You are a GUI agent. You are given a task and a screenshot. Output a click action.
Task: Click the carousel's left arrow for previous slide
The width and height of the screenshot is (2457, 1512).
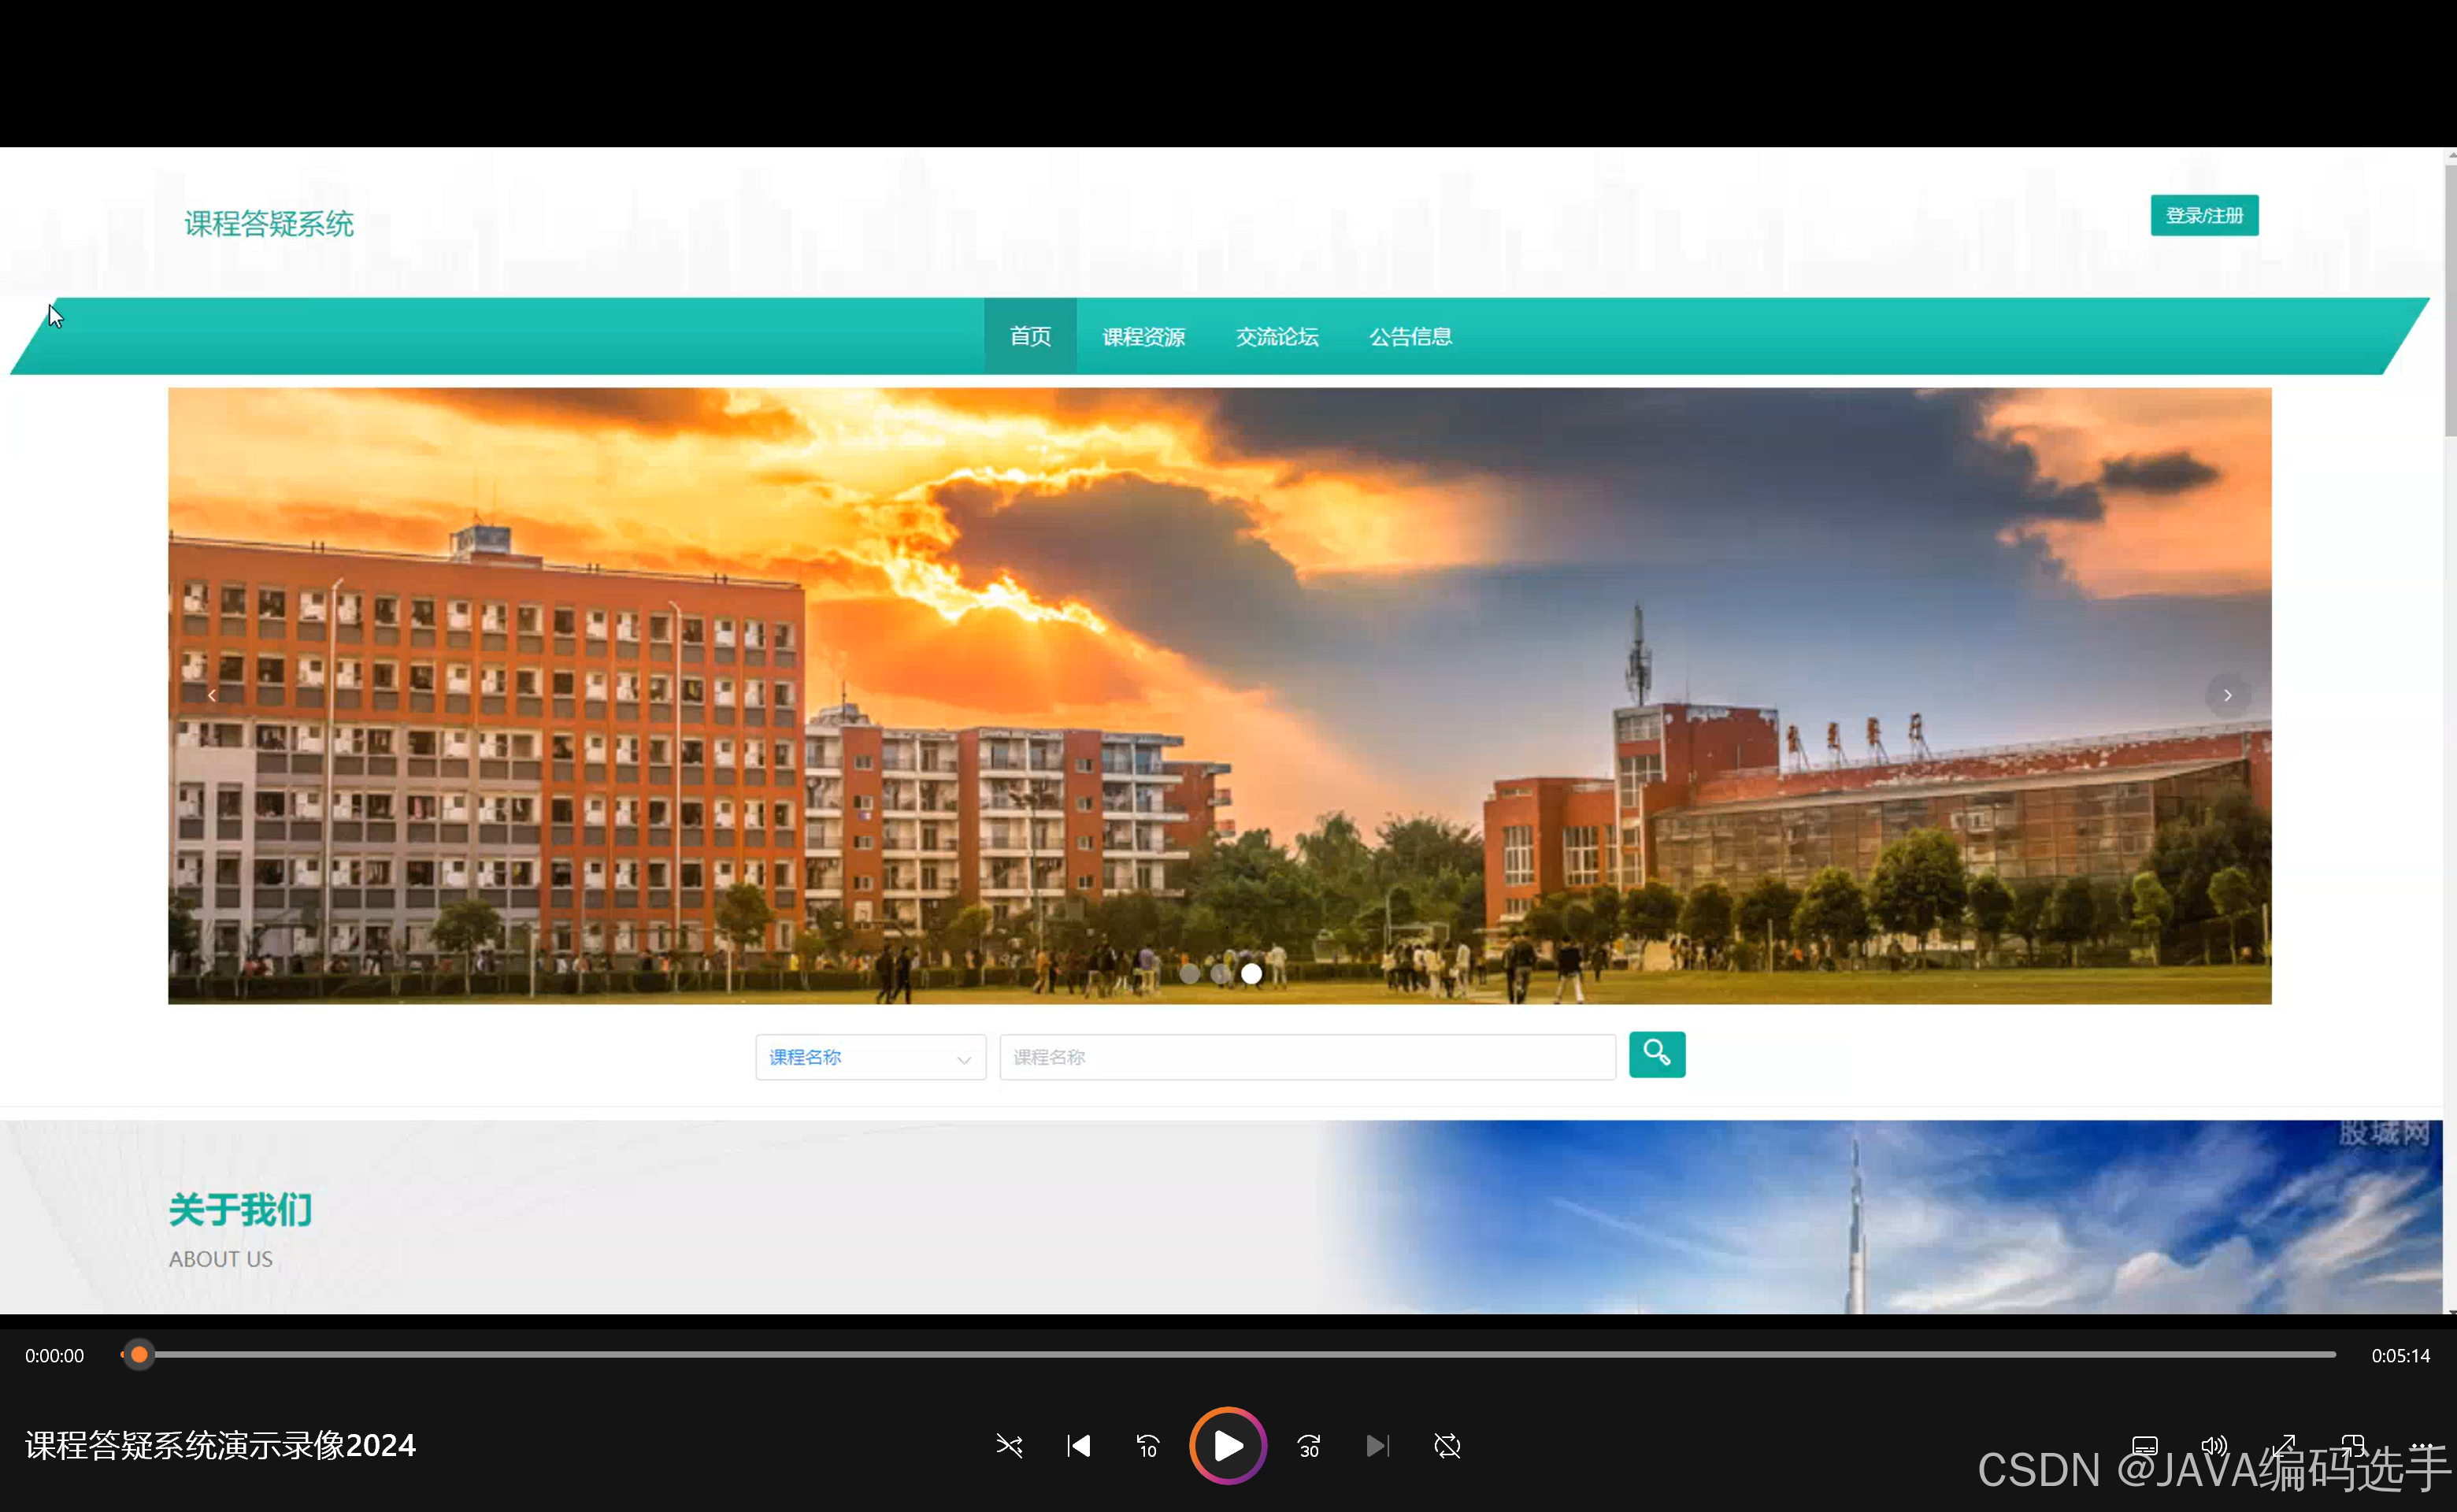click(212, 695)
